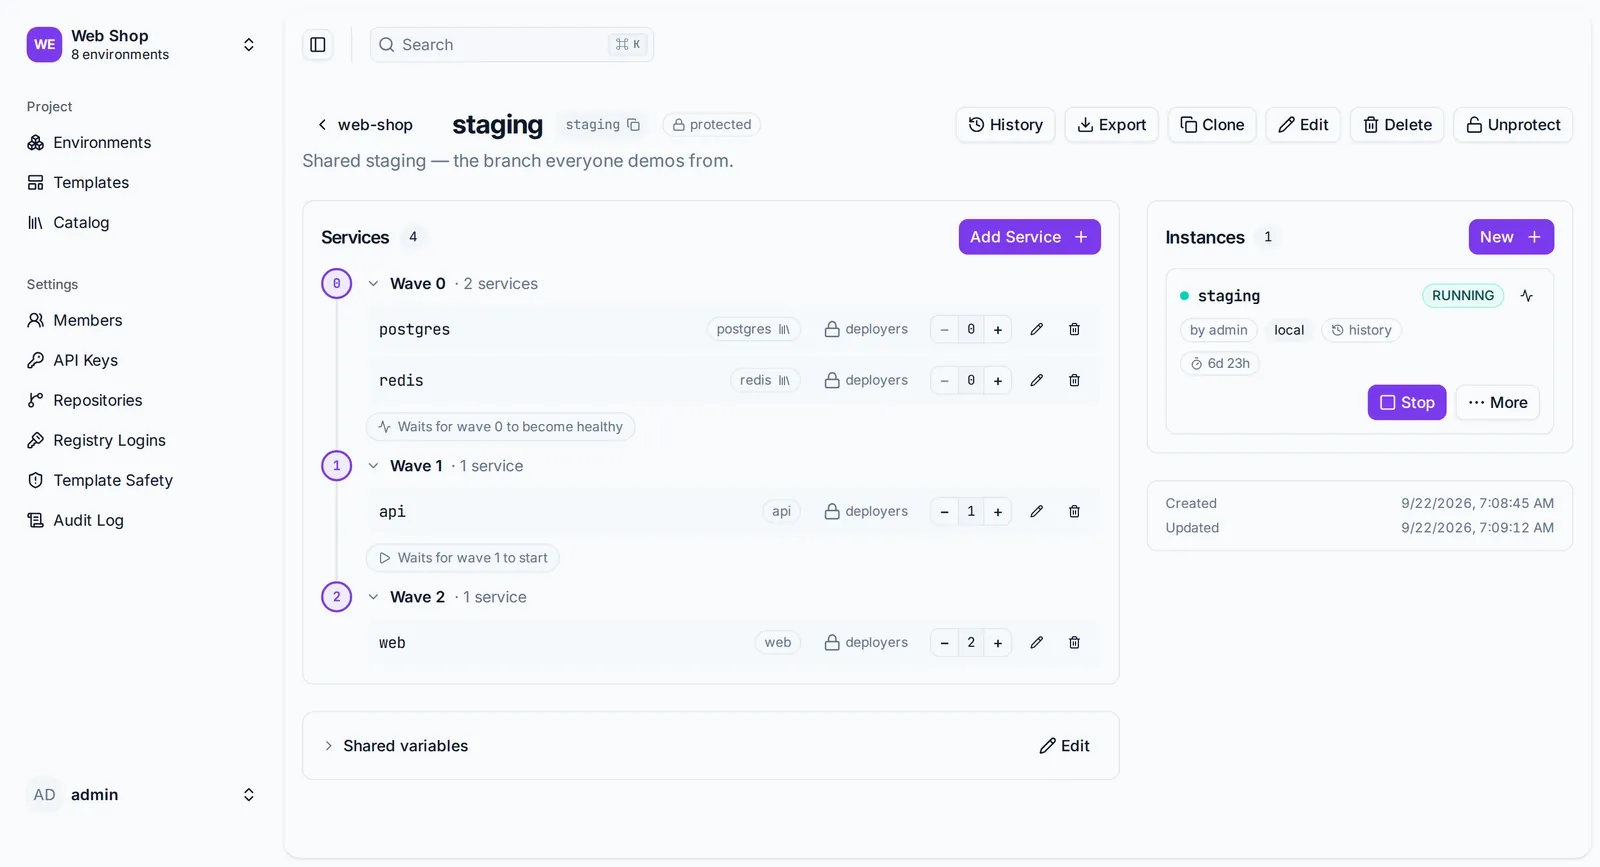Expand the Shared variables section
The image size is (1600, 867).
[x=396, y=746]
